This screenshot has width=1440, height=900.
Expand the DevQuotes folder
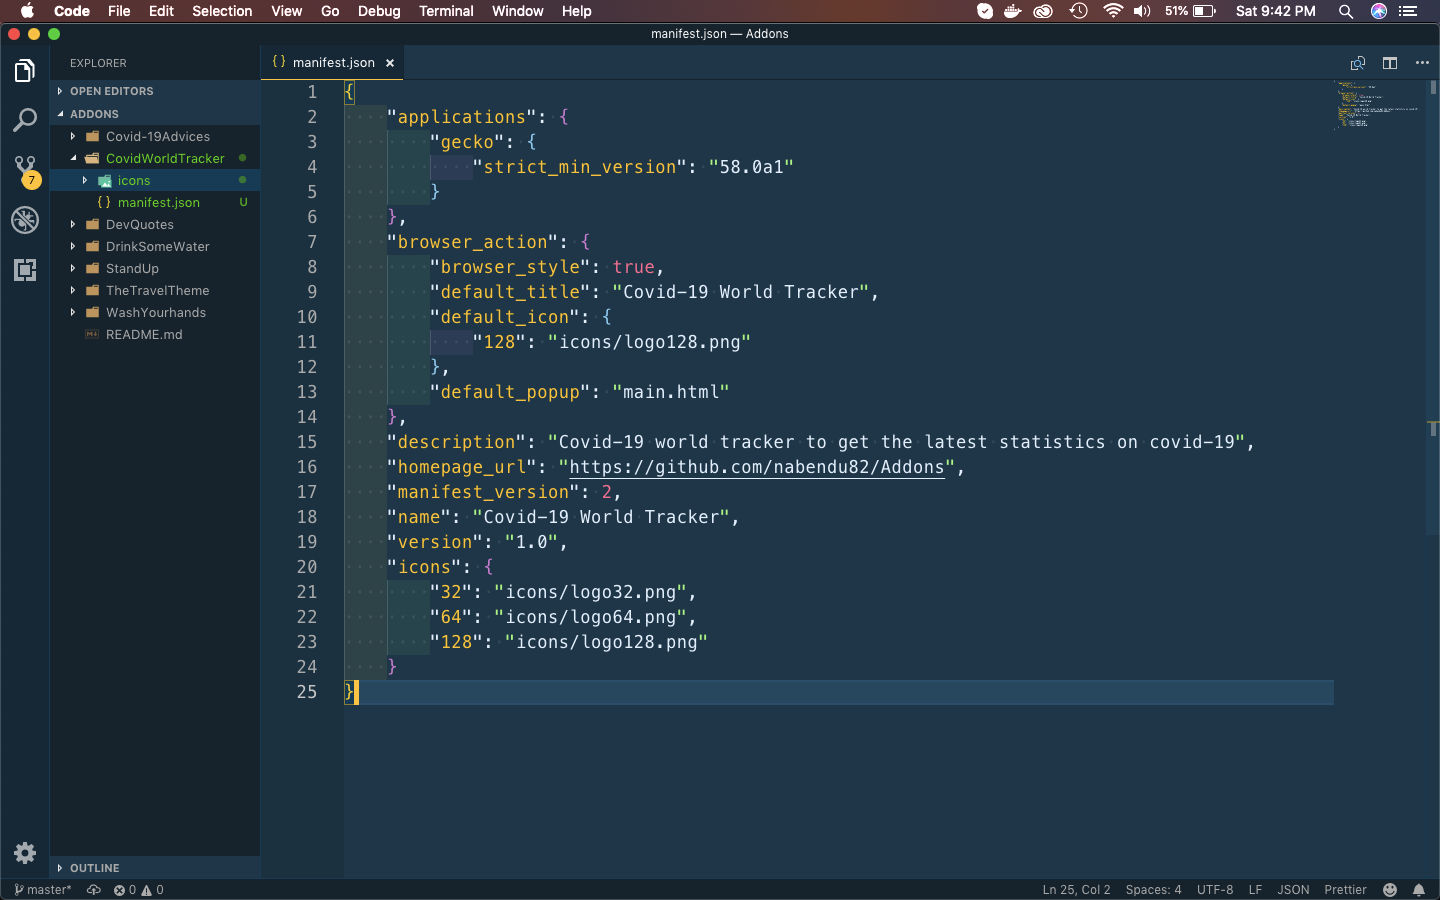point(155,225)
